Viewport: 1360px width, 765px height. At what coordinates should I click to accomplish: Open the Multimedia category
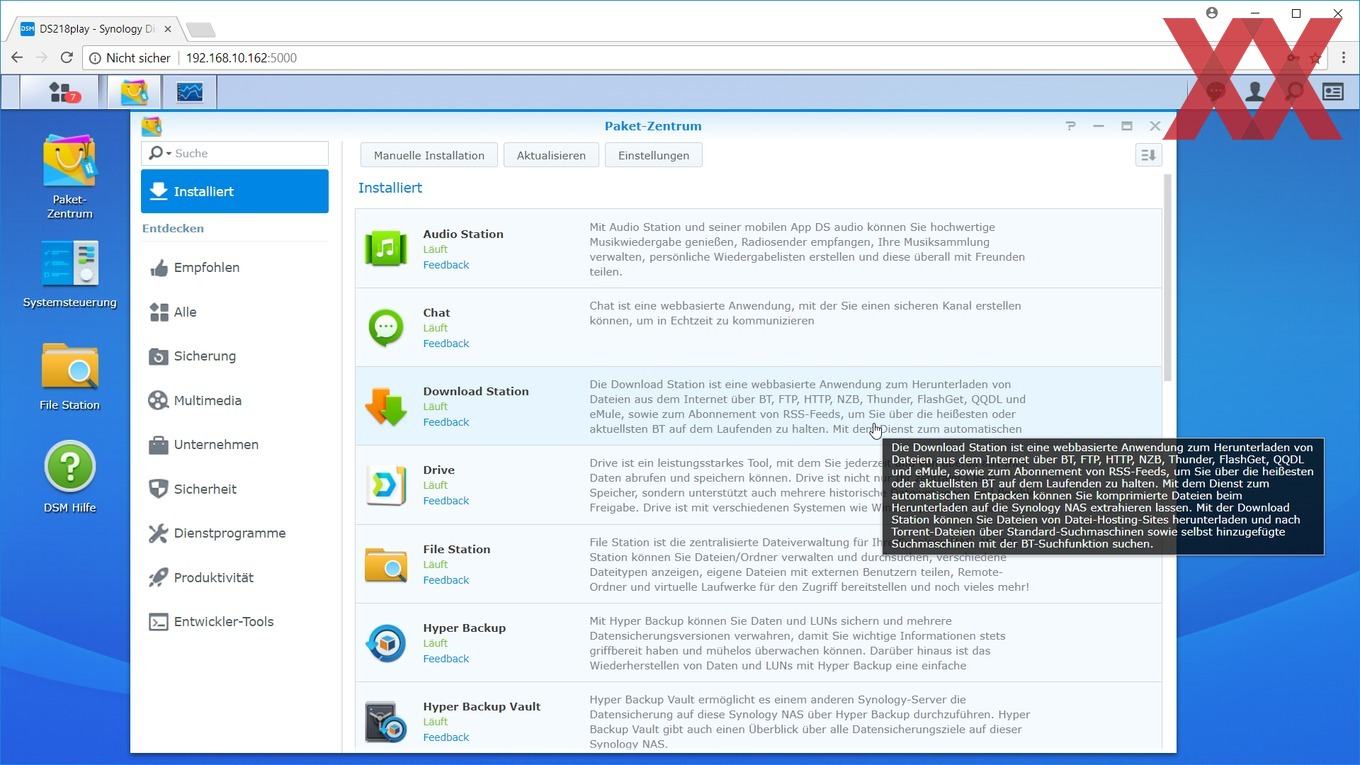(x=234, y=400)
